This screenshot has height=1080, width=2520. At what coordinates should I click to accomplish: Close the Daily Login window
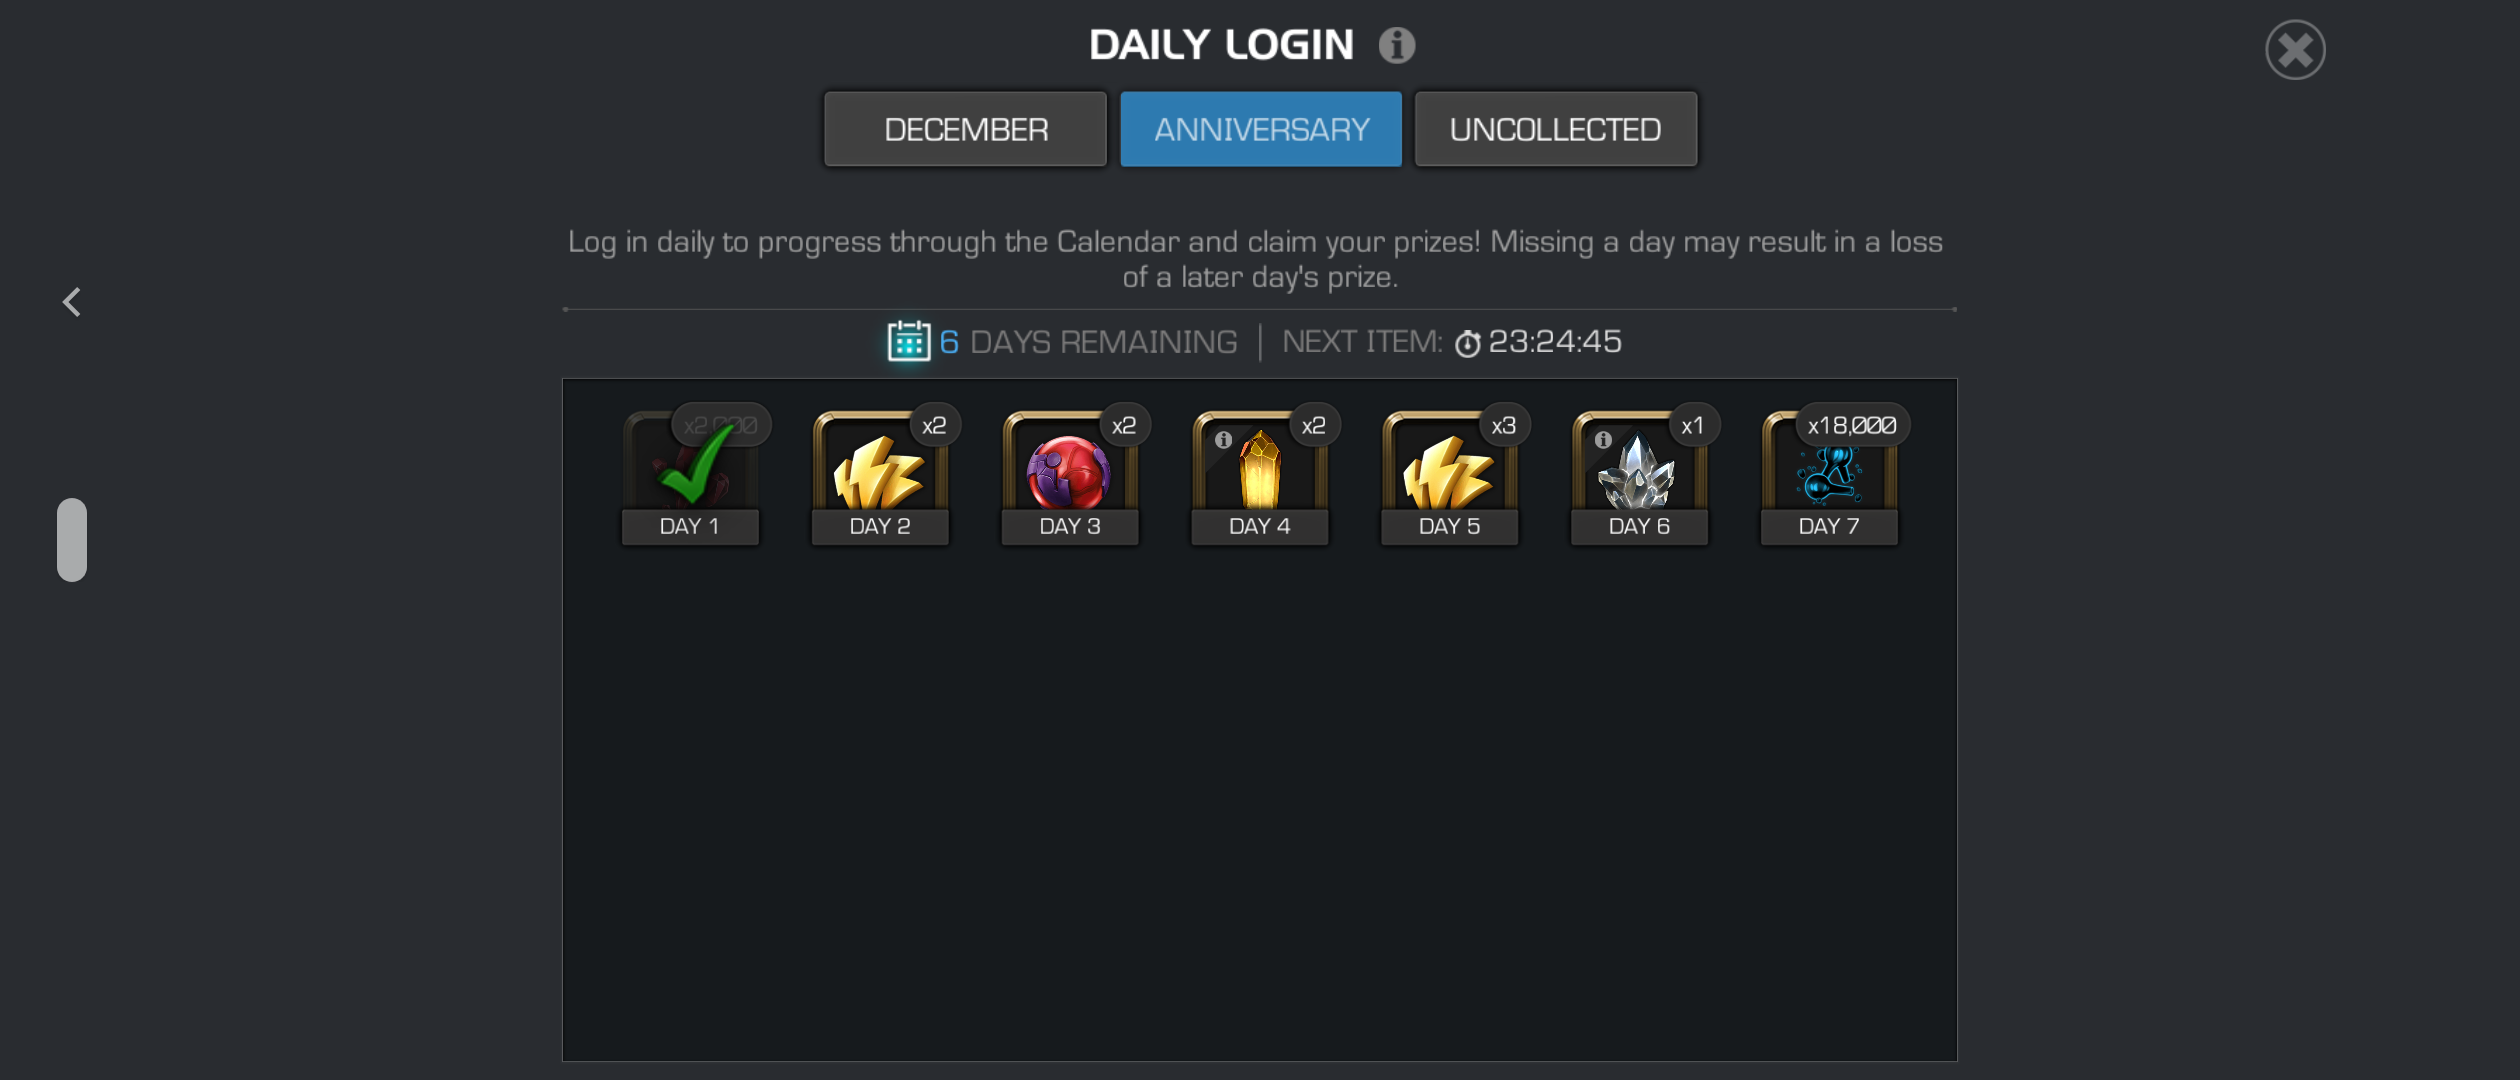point(2295,50)
